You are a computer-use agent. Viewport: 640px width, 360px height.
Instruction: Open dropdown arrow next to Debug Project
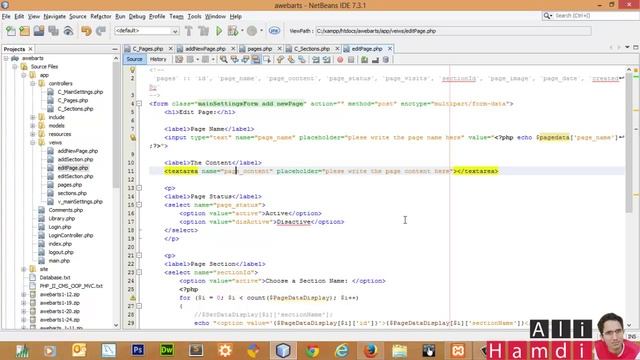[x=242, y=31]
